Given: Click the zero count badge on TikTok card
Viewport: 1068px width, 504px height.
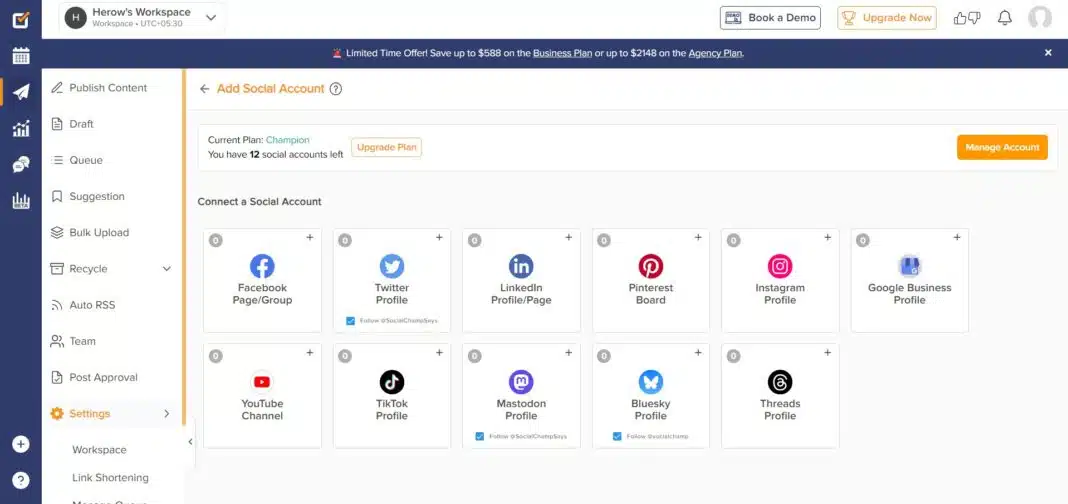Looking at the screenshot, I should pos(345,356).
